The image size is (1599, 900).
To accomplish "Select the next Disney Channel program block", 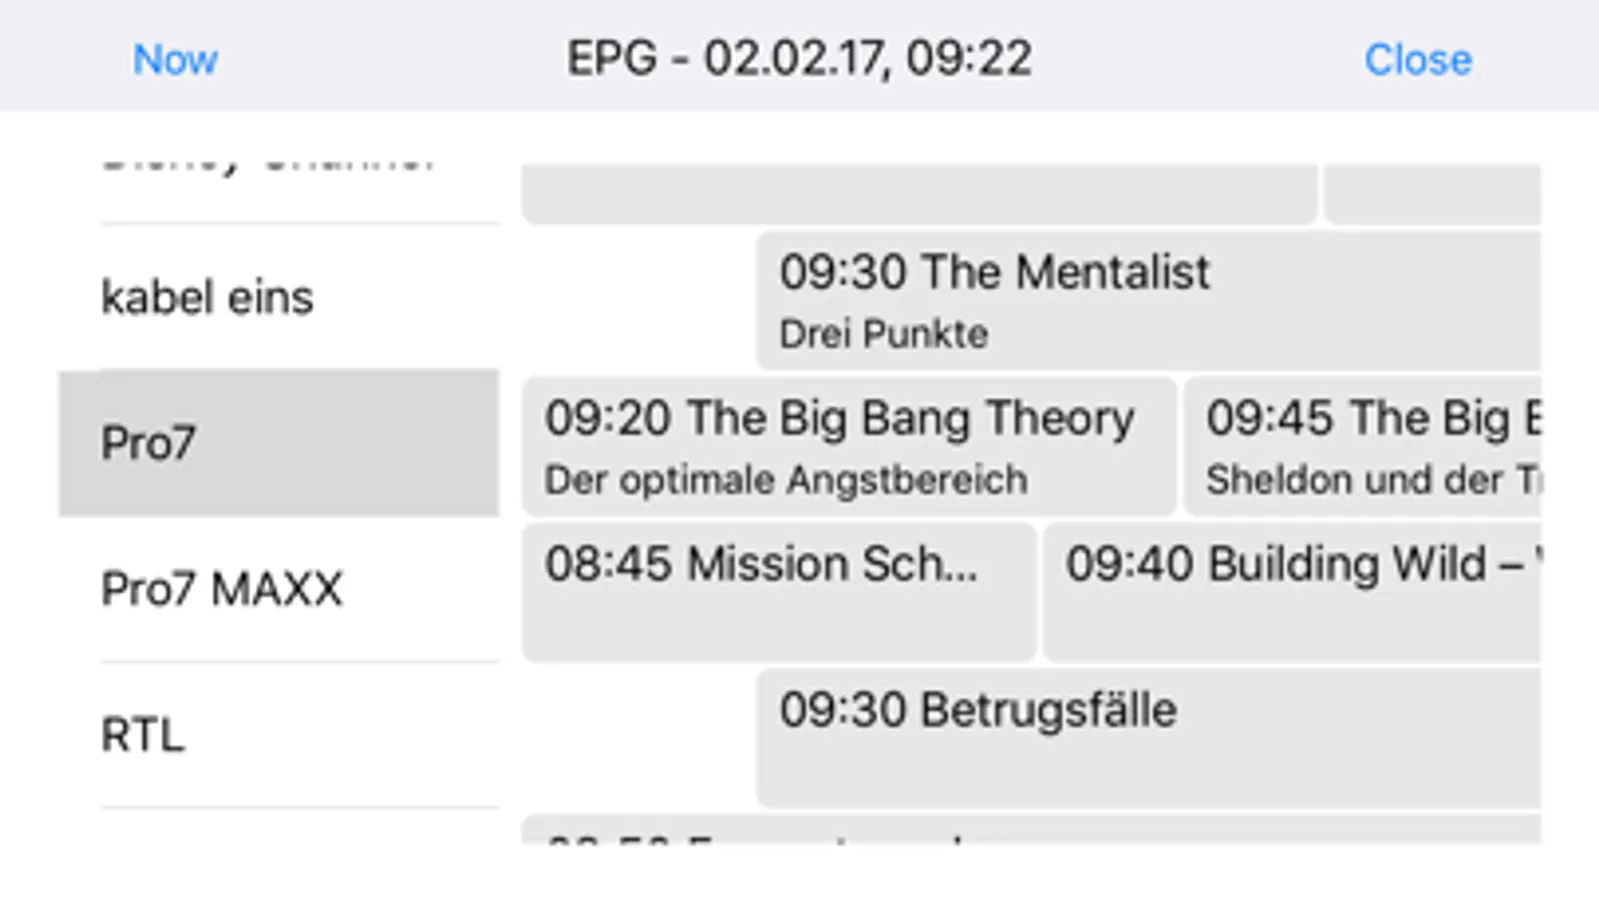I will tap(1433, 194).
